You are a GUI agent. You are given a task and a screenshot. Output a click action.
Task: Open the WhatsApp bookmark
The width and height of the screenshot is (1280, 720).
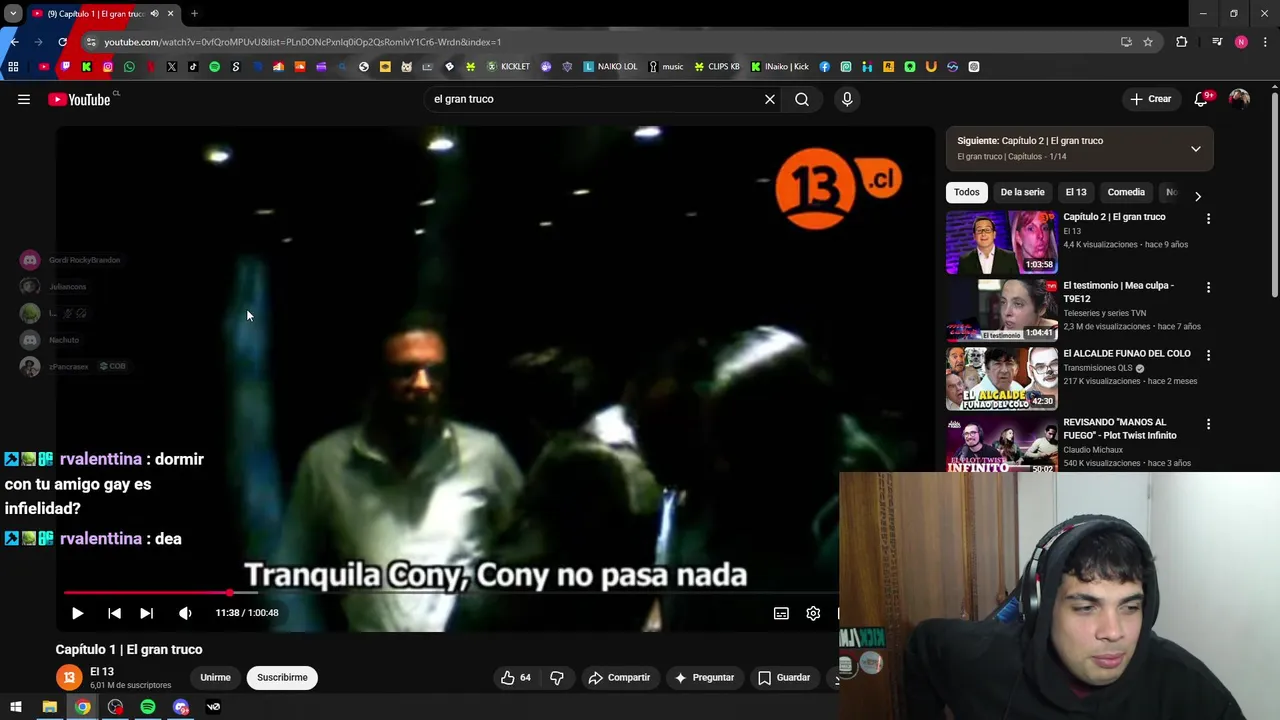(129, 67)
